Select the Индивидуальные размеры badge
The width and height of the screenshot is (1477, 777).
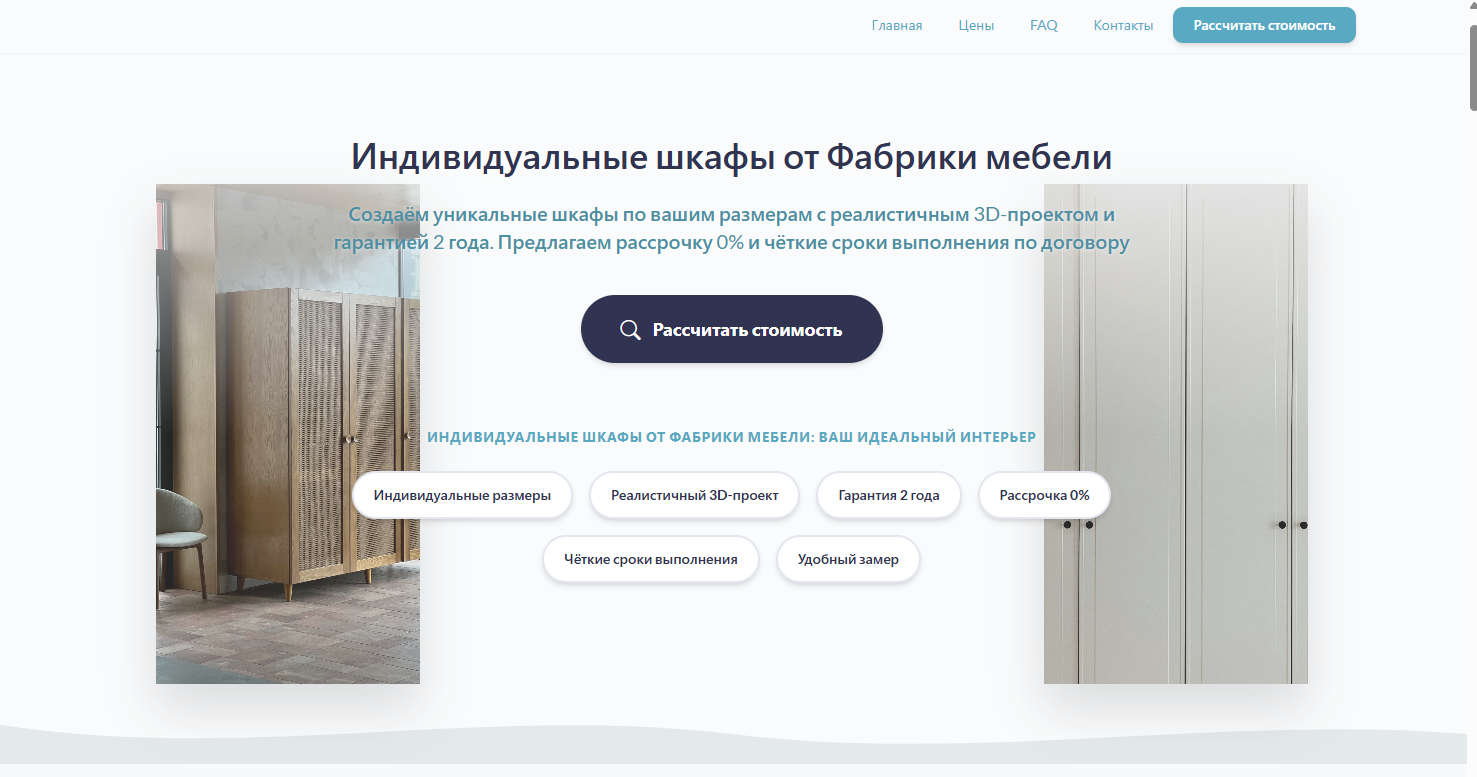(461, 494)
